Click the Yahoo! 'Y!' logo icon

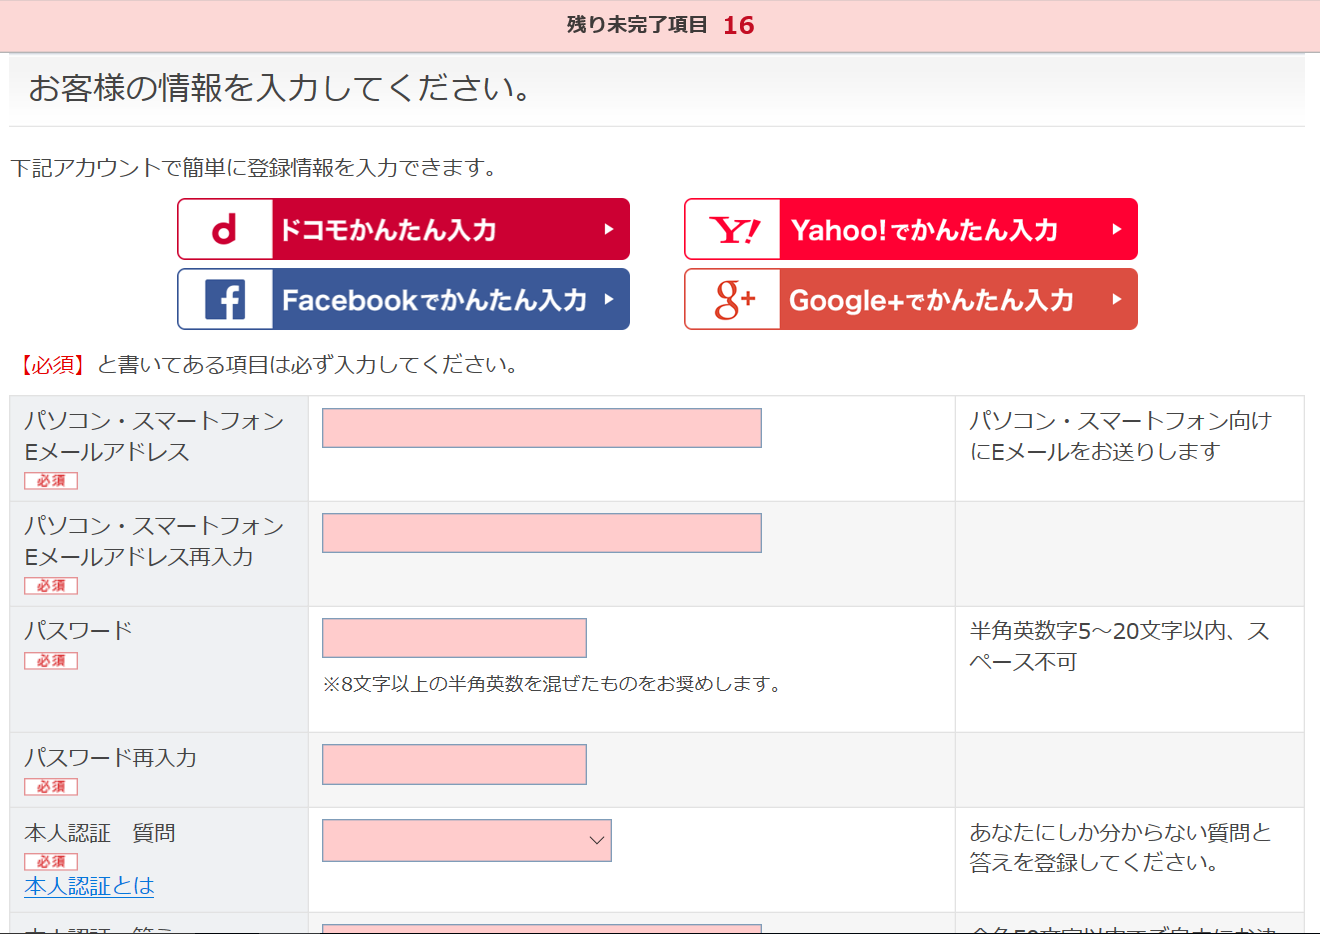734,231
